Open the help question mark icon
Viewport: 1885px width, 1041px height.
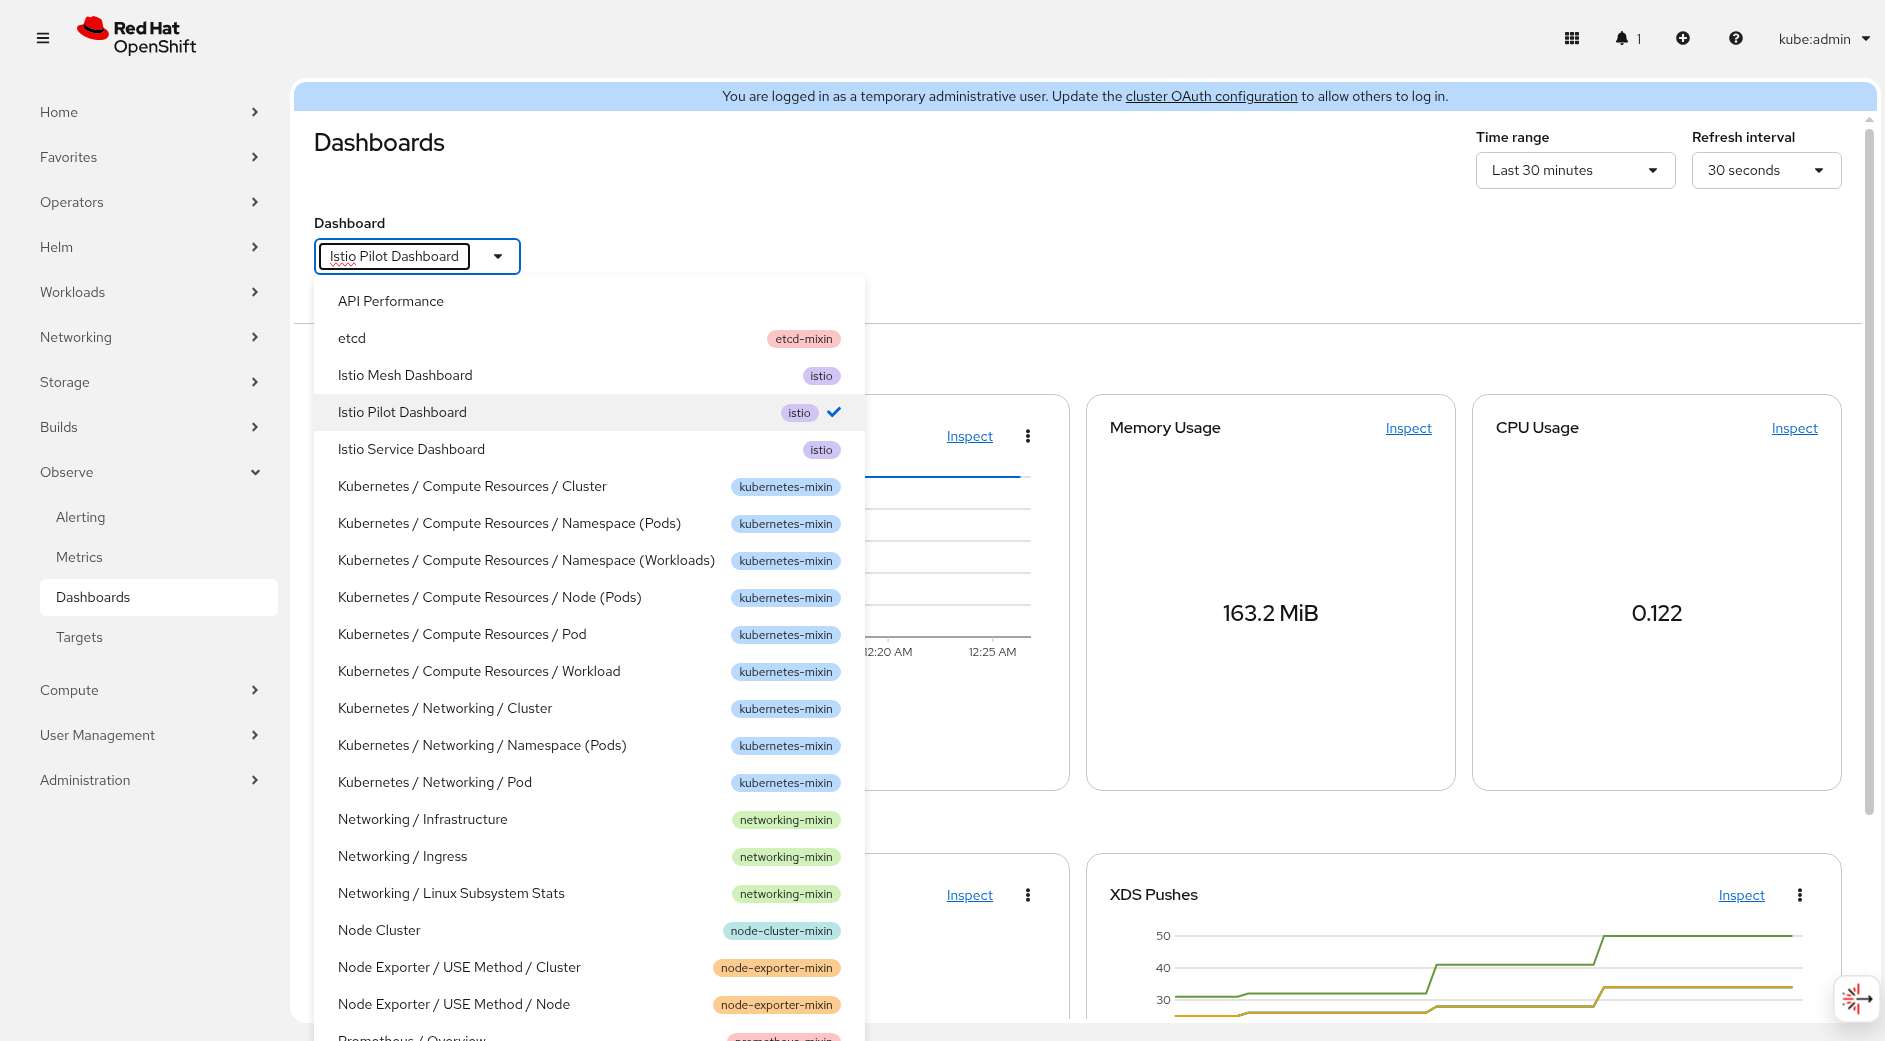point(1736,38)
